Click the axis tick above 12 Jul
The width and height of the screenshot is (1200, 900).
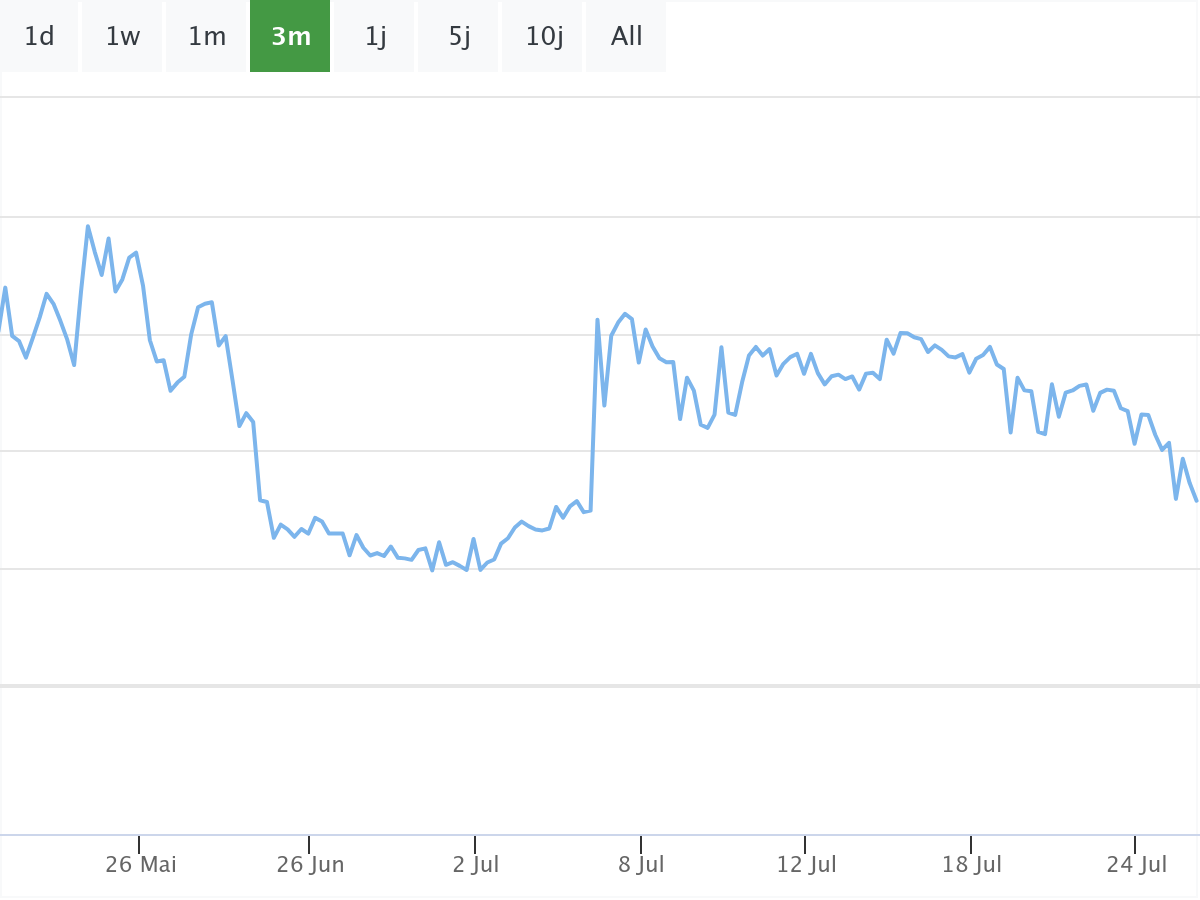[x=805, y=844]
